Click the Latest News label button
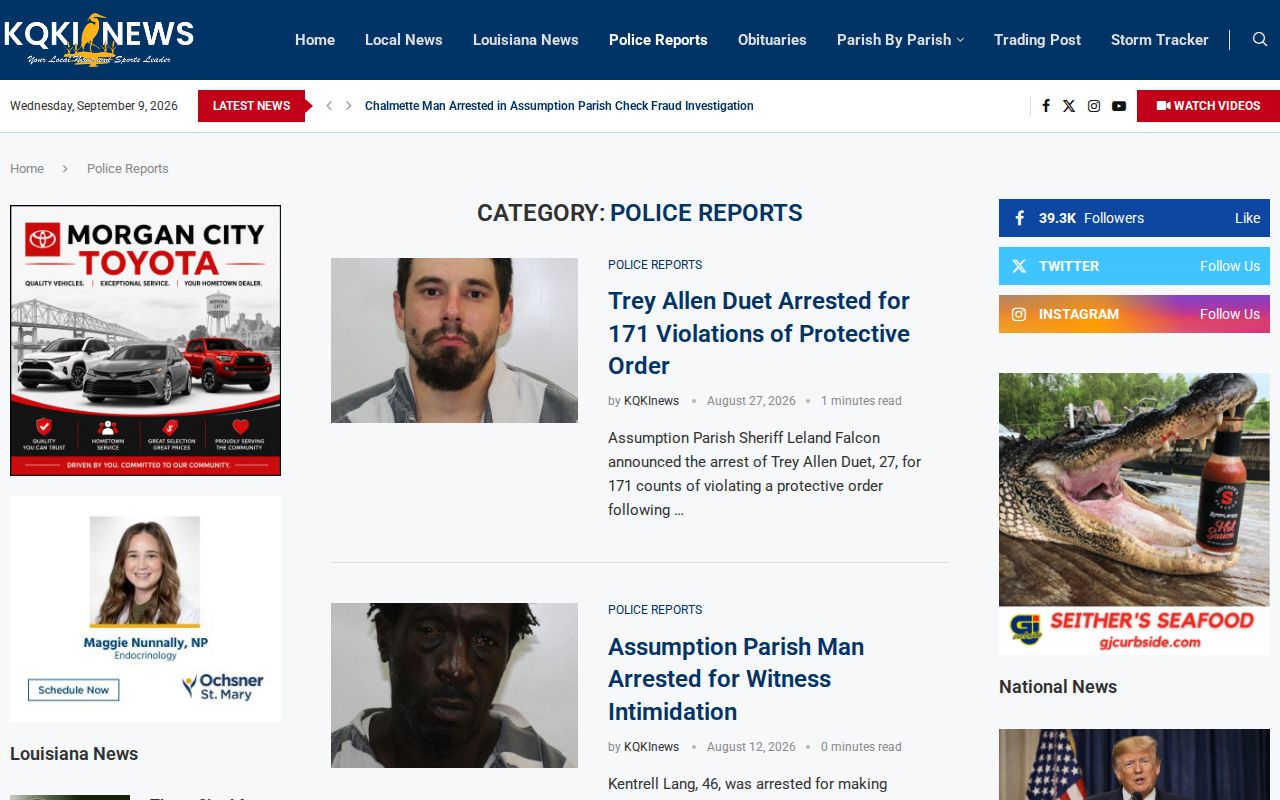This screenshot has width=1280, height=800. pos(251,106)
